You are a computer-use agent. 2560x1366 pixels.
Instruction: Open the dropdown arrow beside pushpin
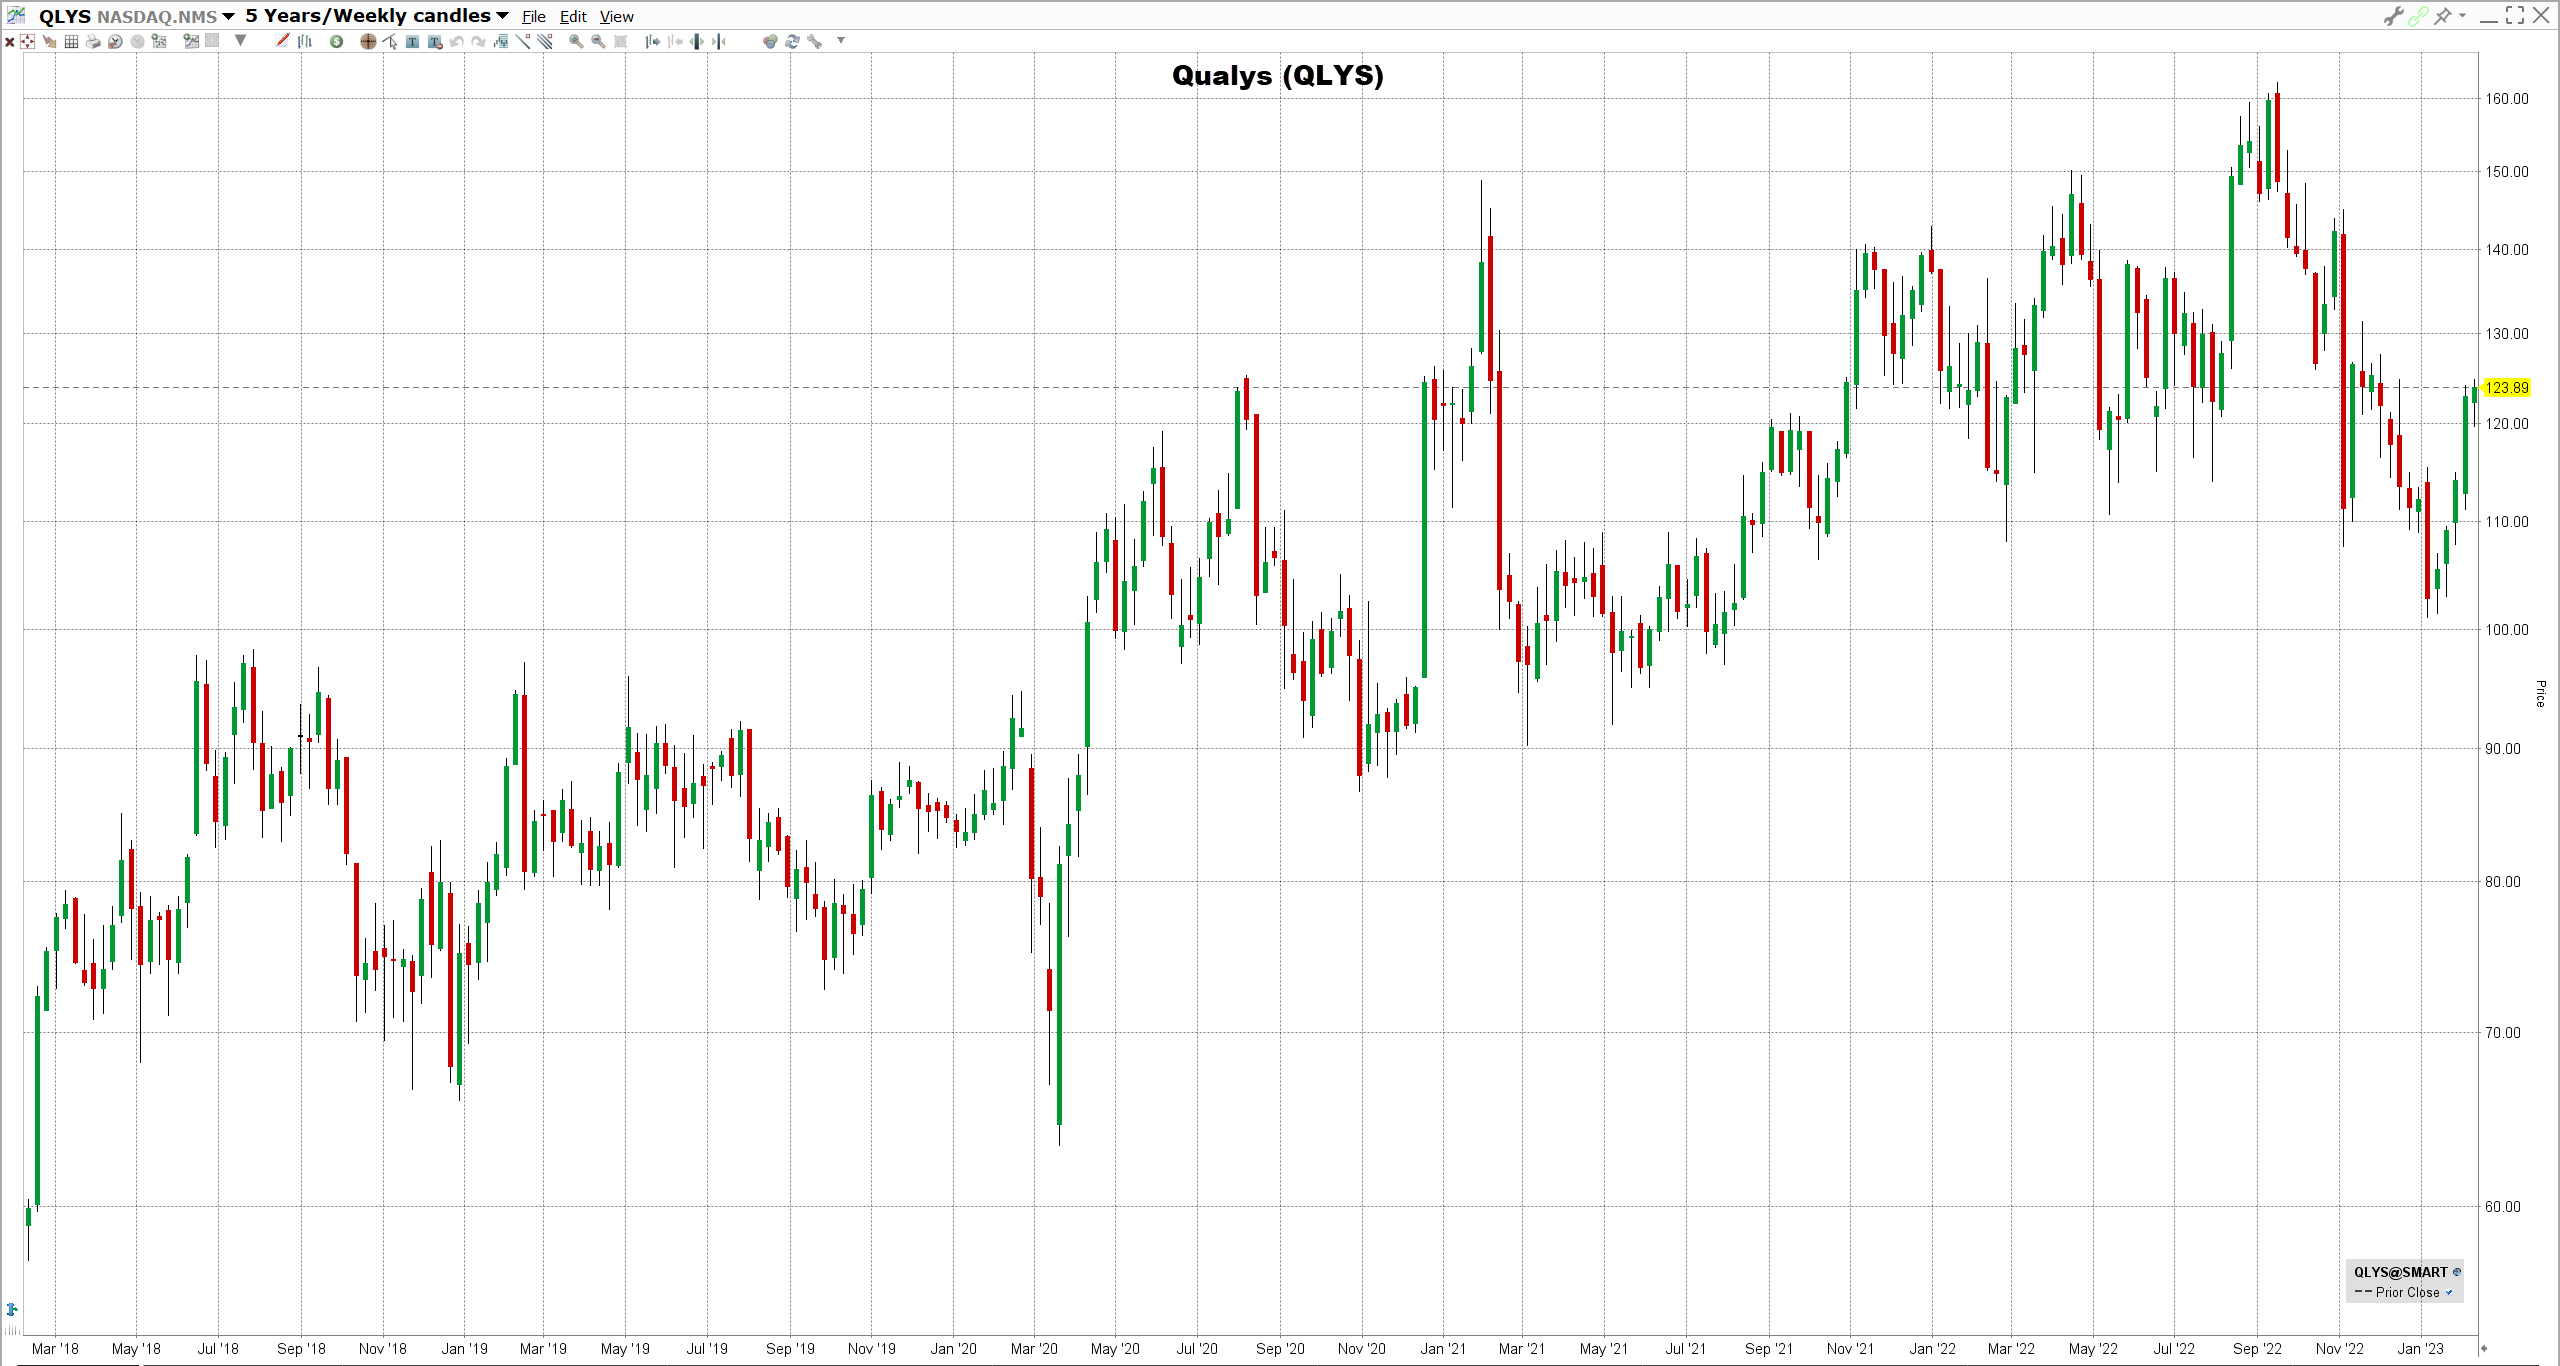coord(2462,15)
